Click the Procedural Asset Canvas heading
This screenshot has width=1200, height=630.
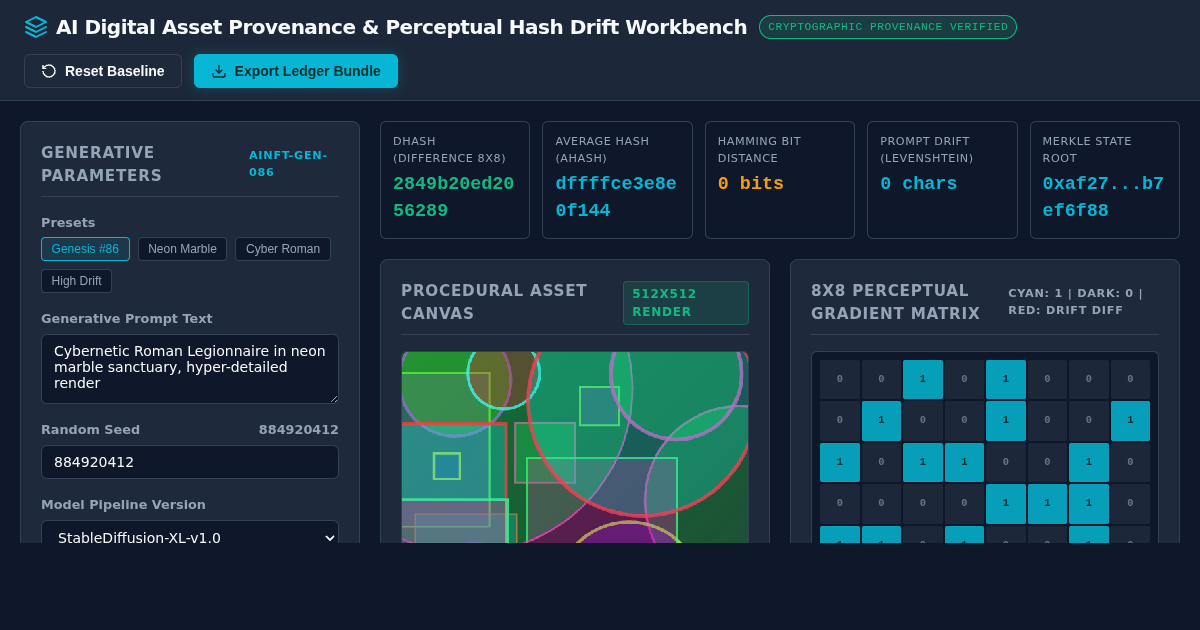tap(494, 302)
